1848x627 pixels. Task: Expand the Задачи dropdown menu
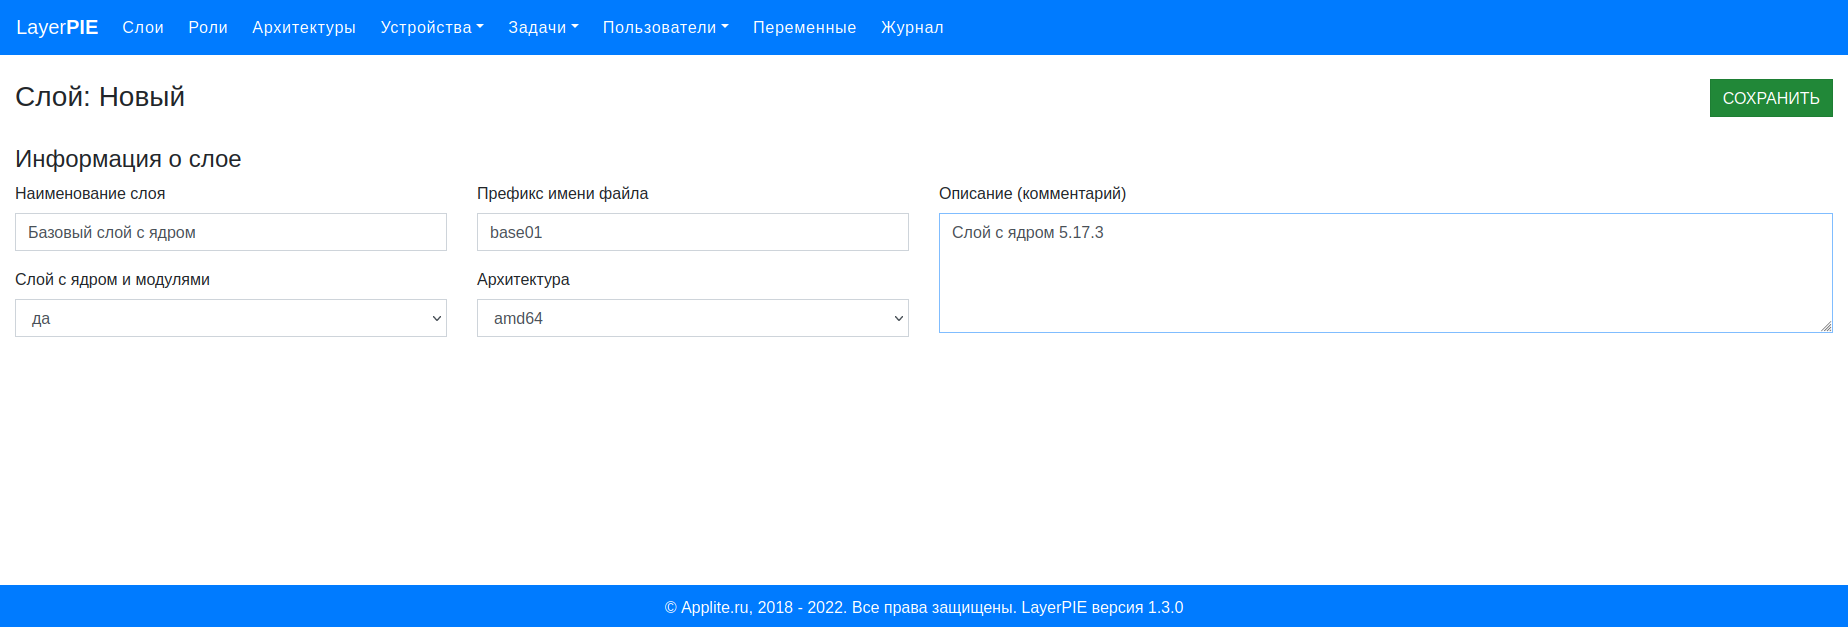543,27
